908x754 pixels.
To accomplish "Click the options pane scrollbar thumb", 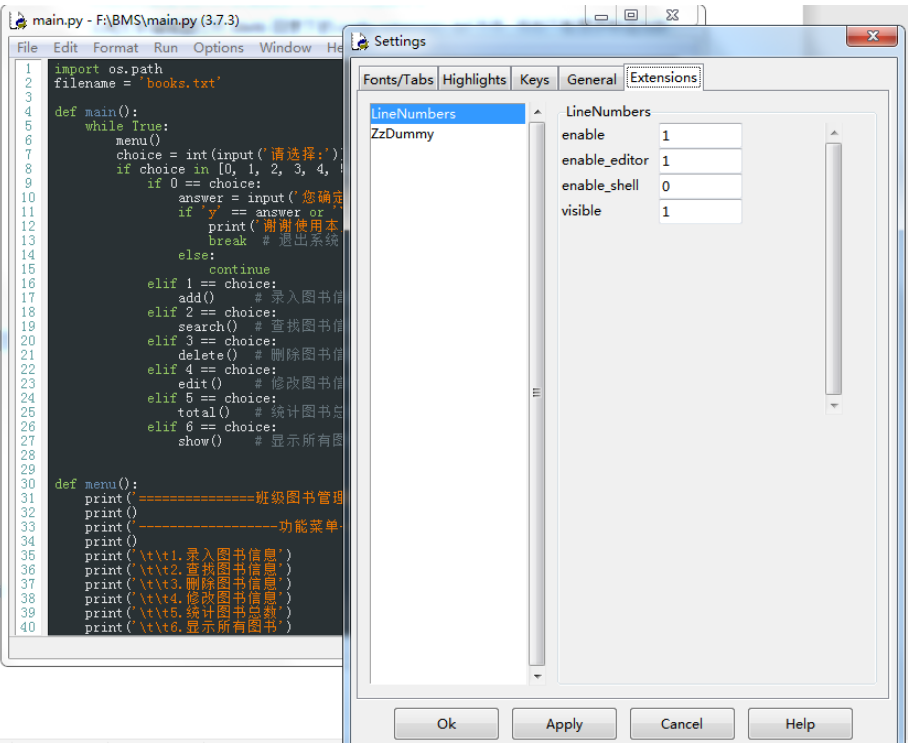I will coord(834,269).
